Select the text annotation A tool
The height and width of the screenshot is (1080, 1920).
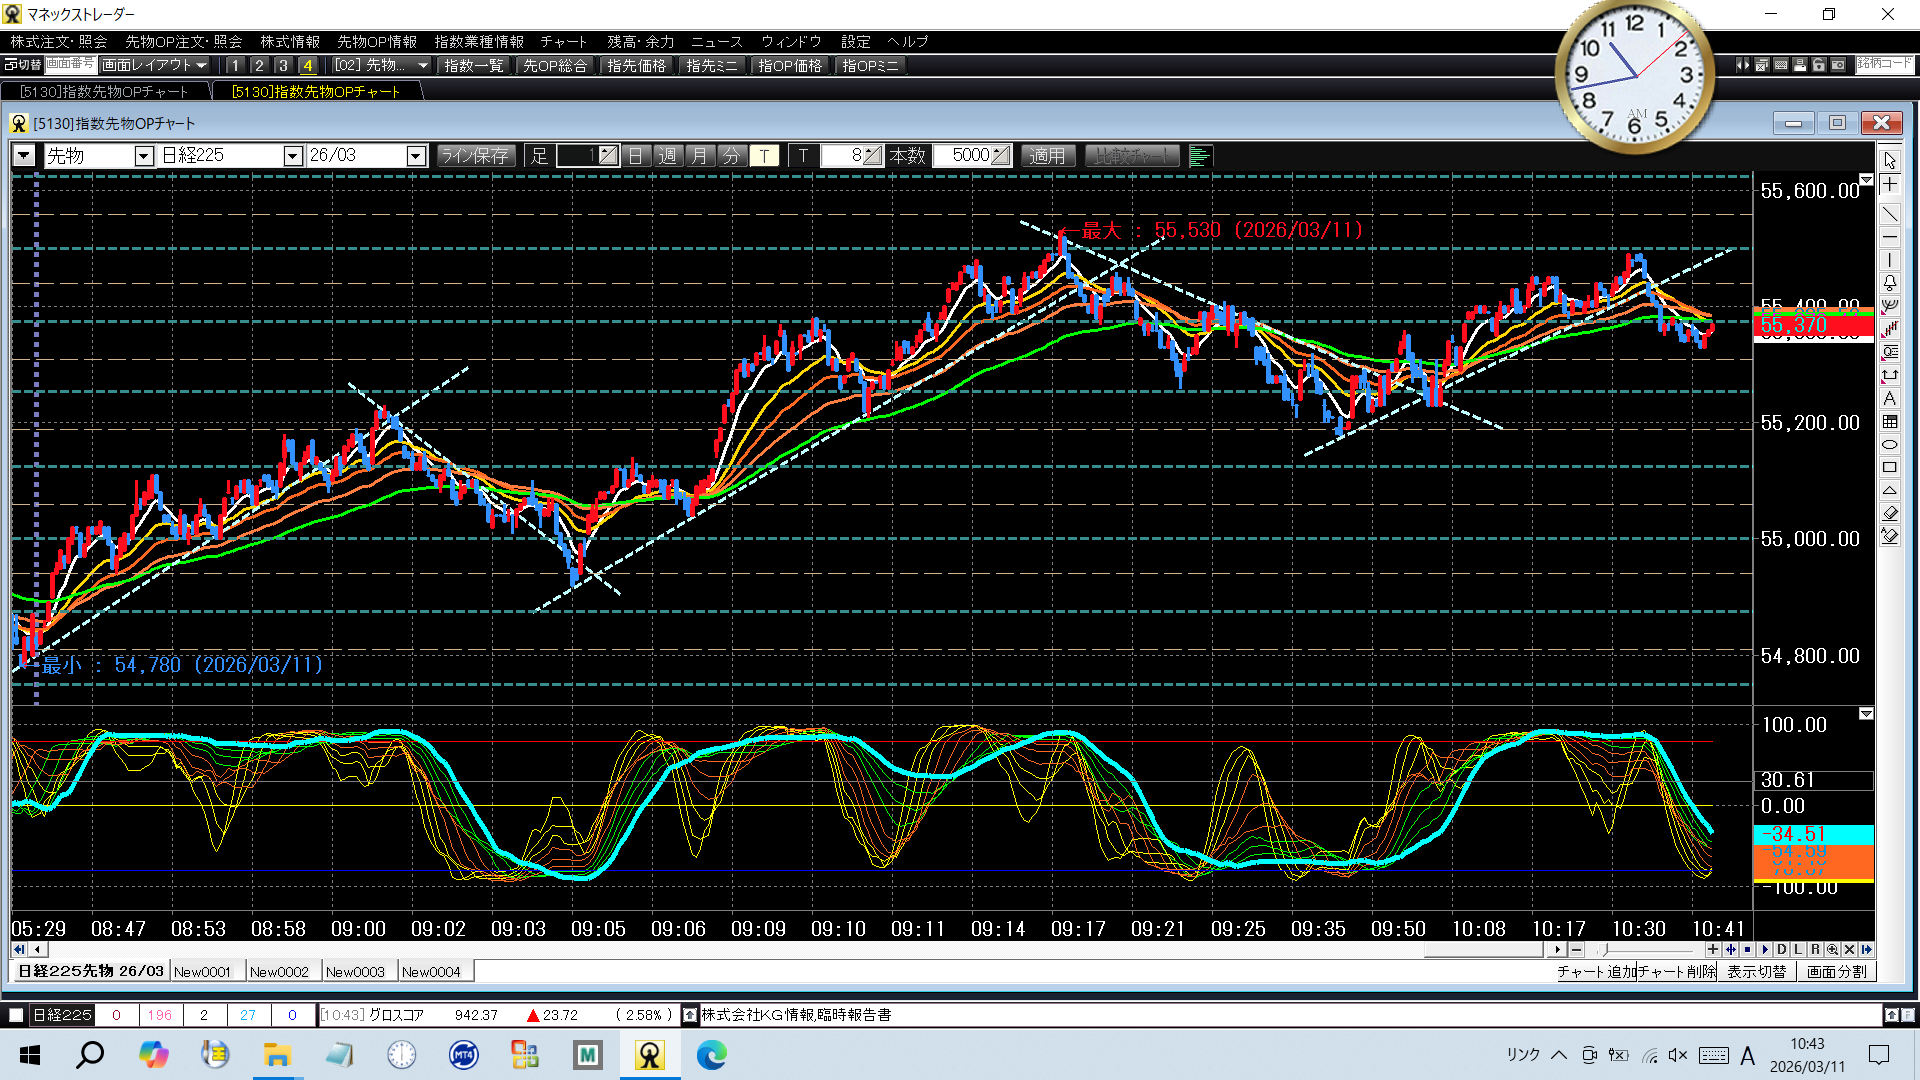pyautogui.click(x=1889, y=398)
